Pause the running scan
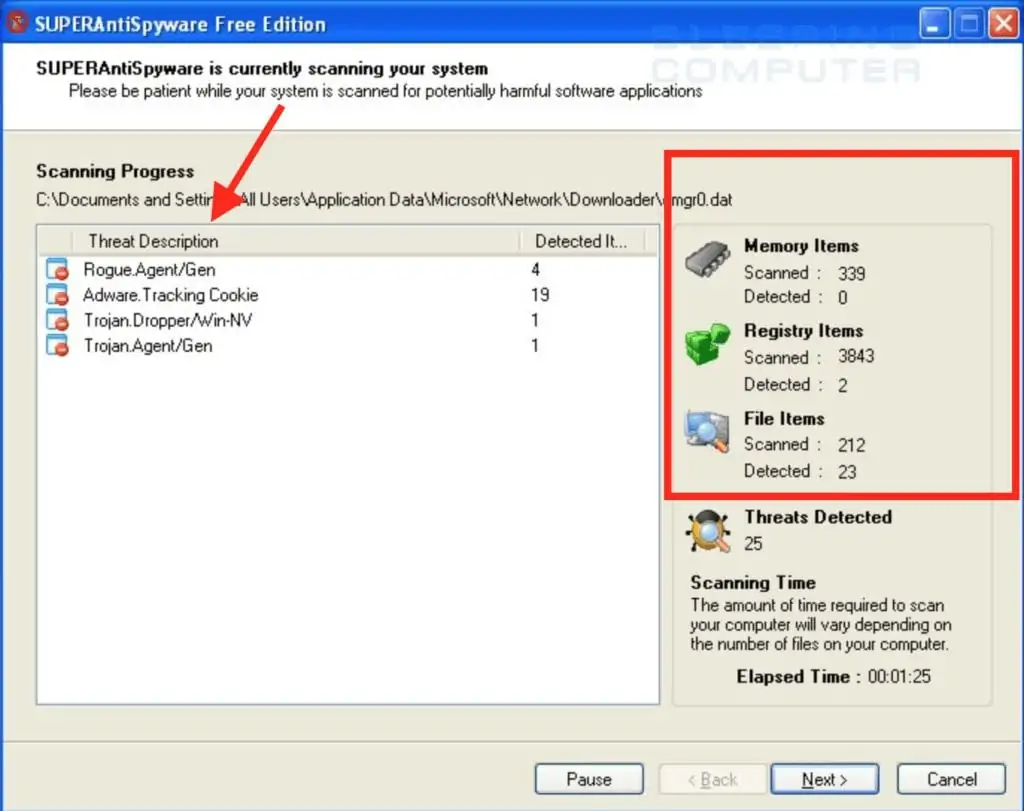This screenshot has height=811, width=1024. 589,779
